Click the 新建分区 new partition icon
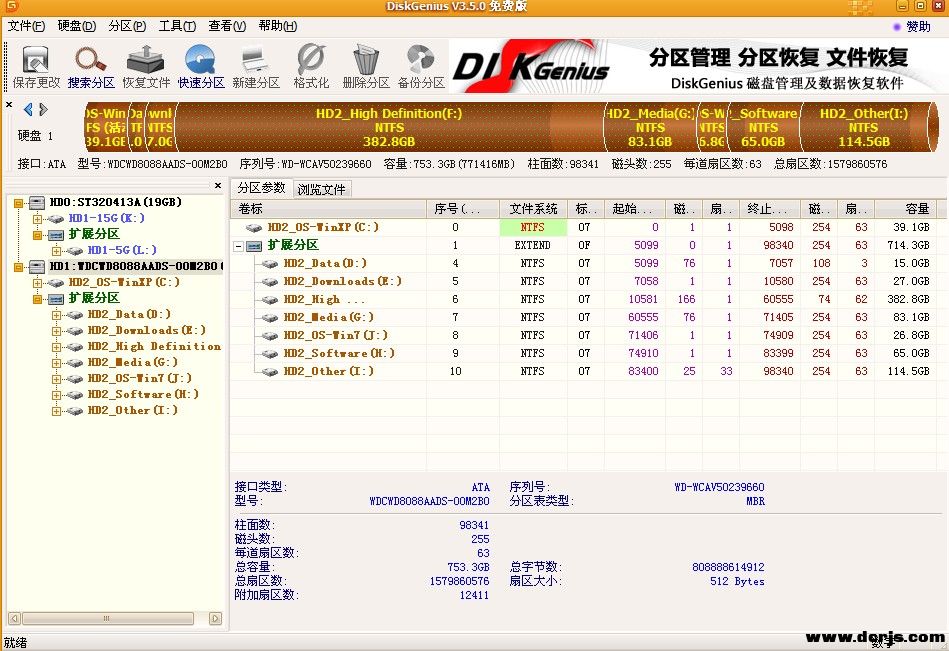This screenshot has height=651, width=949. (256, 66)
